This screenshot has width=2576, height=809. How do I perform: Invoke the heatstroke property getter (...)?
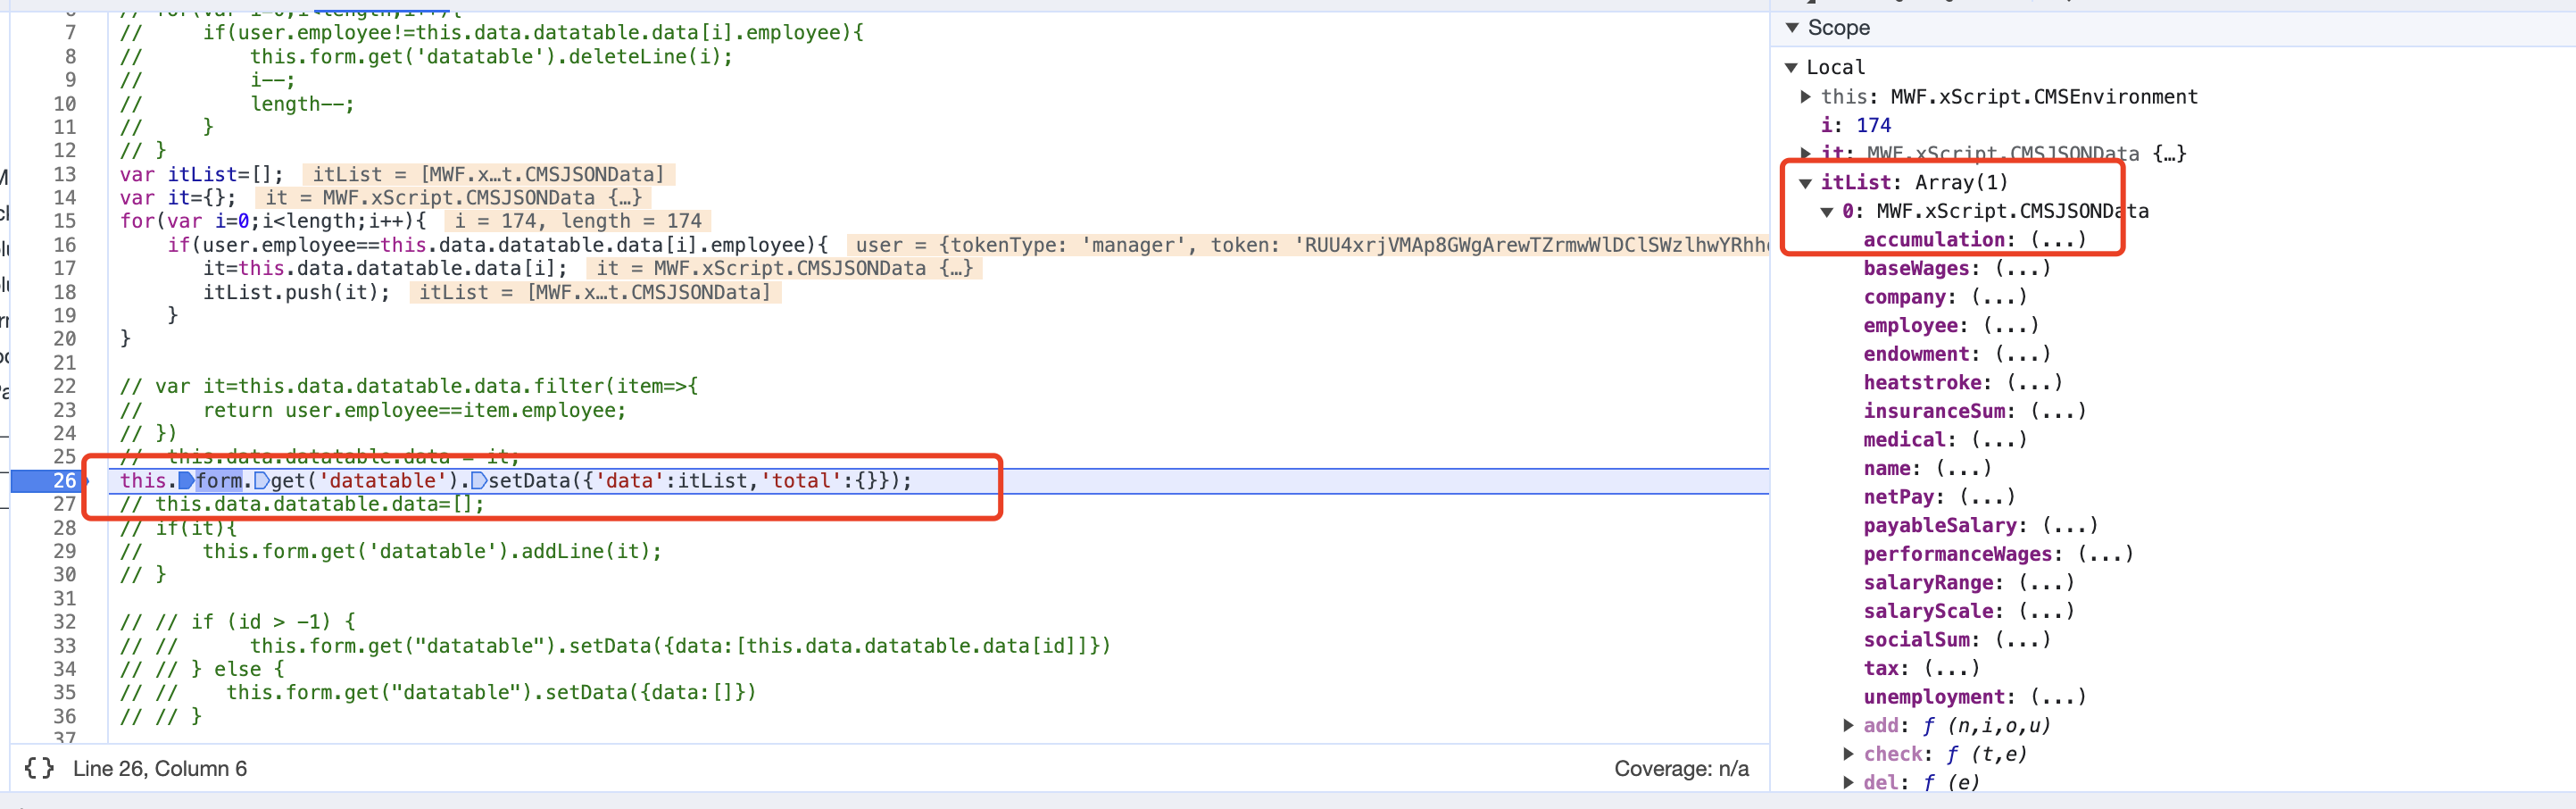2034,383
